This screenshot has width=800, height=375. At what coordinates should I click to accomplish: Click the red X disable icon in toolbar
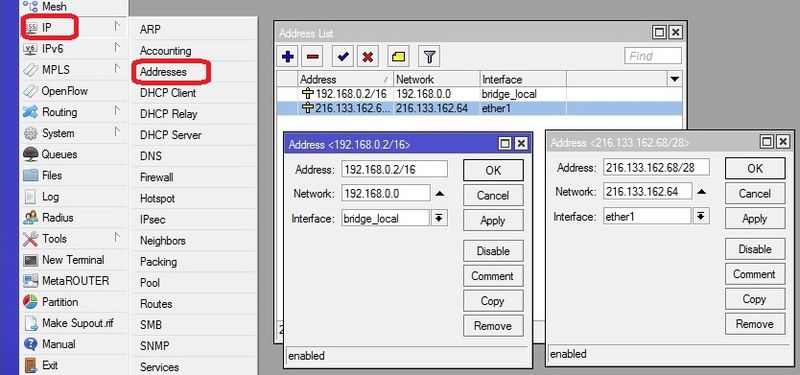pyautogui.click(x=367, y=57)
